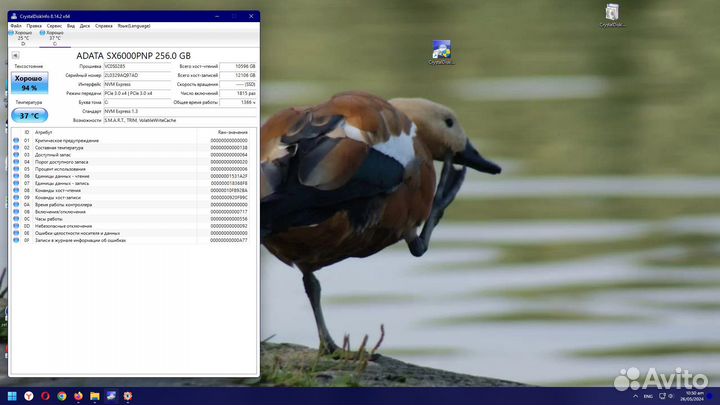This screenshot has height=405, width=720.
Task: Click the 37 °C temperature button
Action: pos(29,115)
